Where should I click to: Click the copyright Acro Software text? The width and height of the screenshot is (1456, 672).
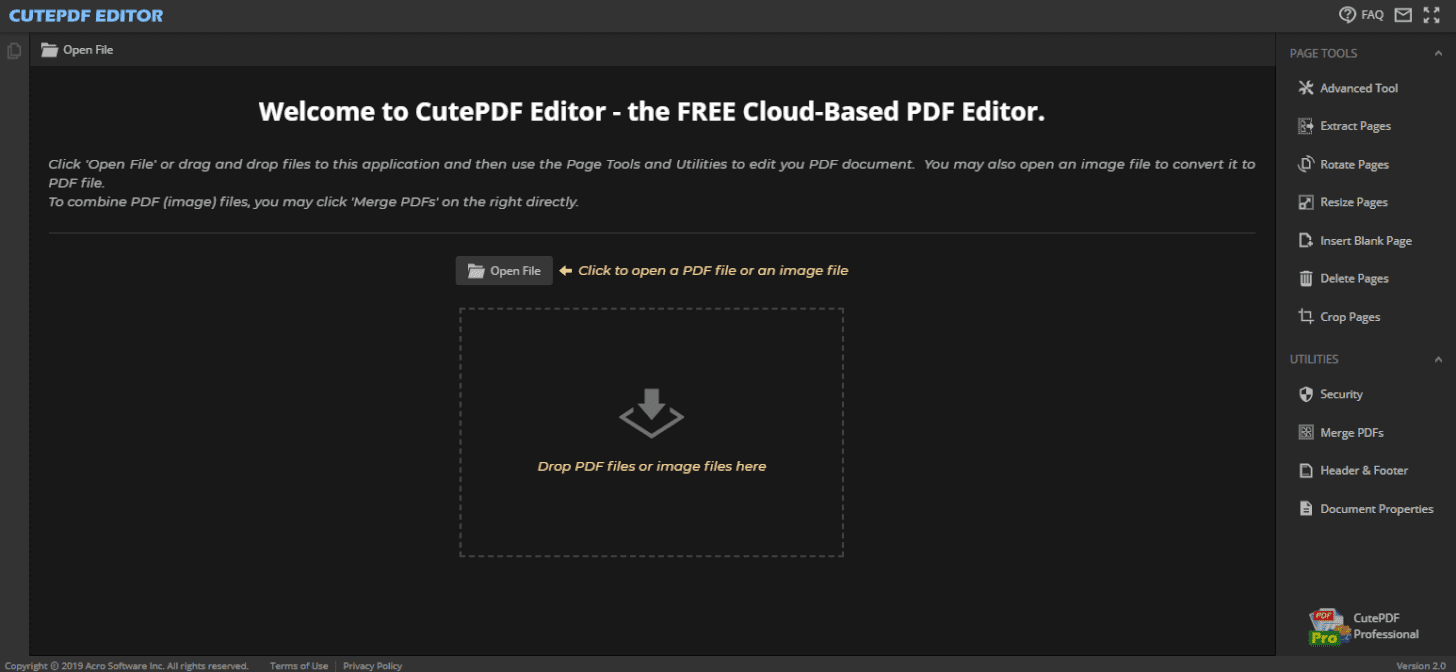[x=126, y=666]
